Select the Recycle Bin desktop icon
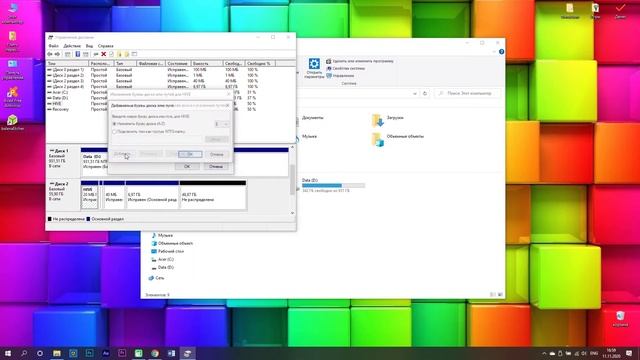The height and width of the screenshot is (360, 640). [620, 318]
